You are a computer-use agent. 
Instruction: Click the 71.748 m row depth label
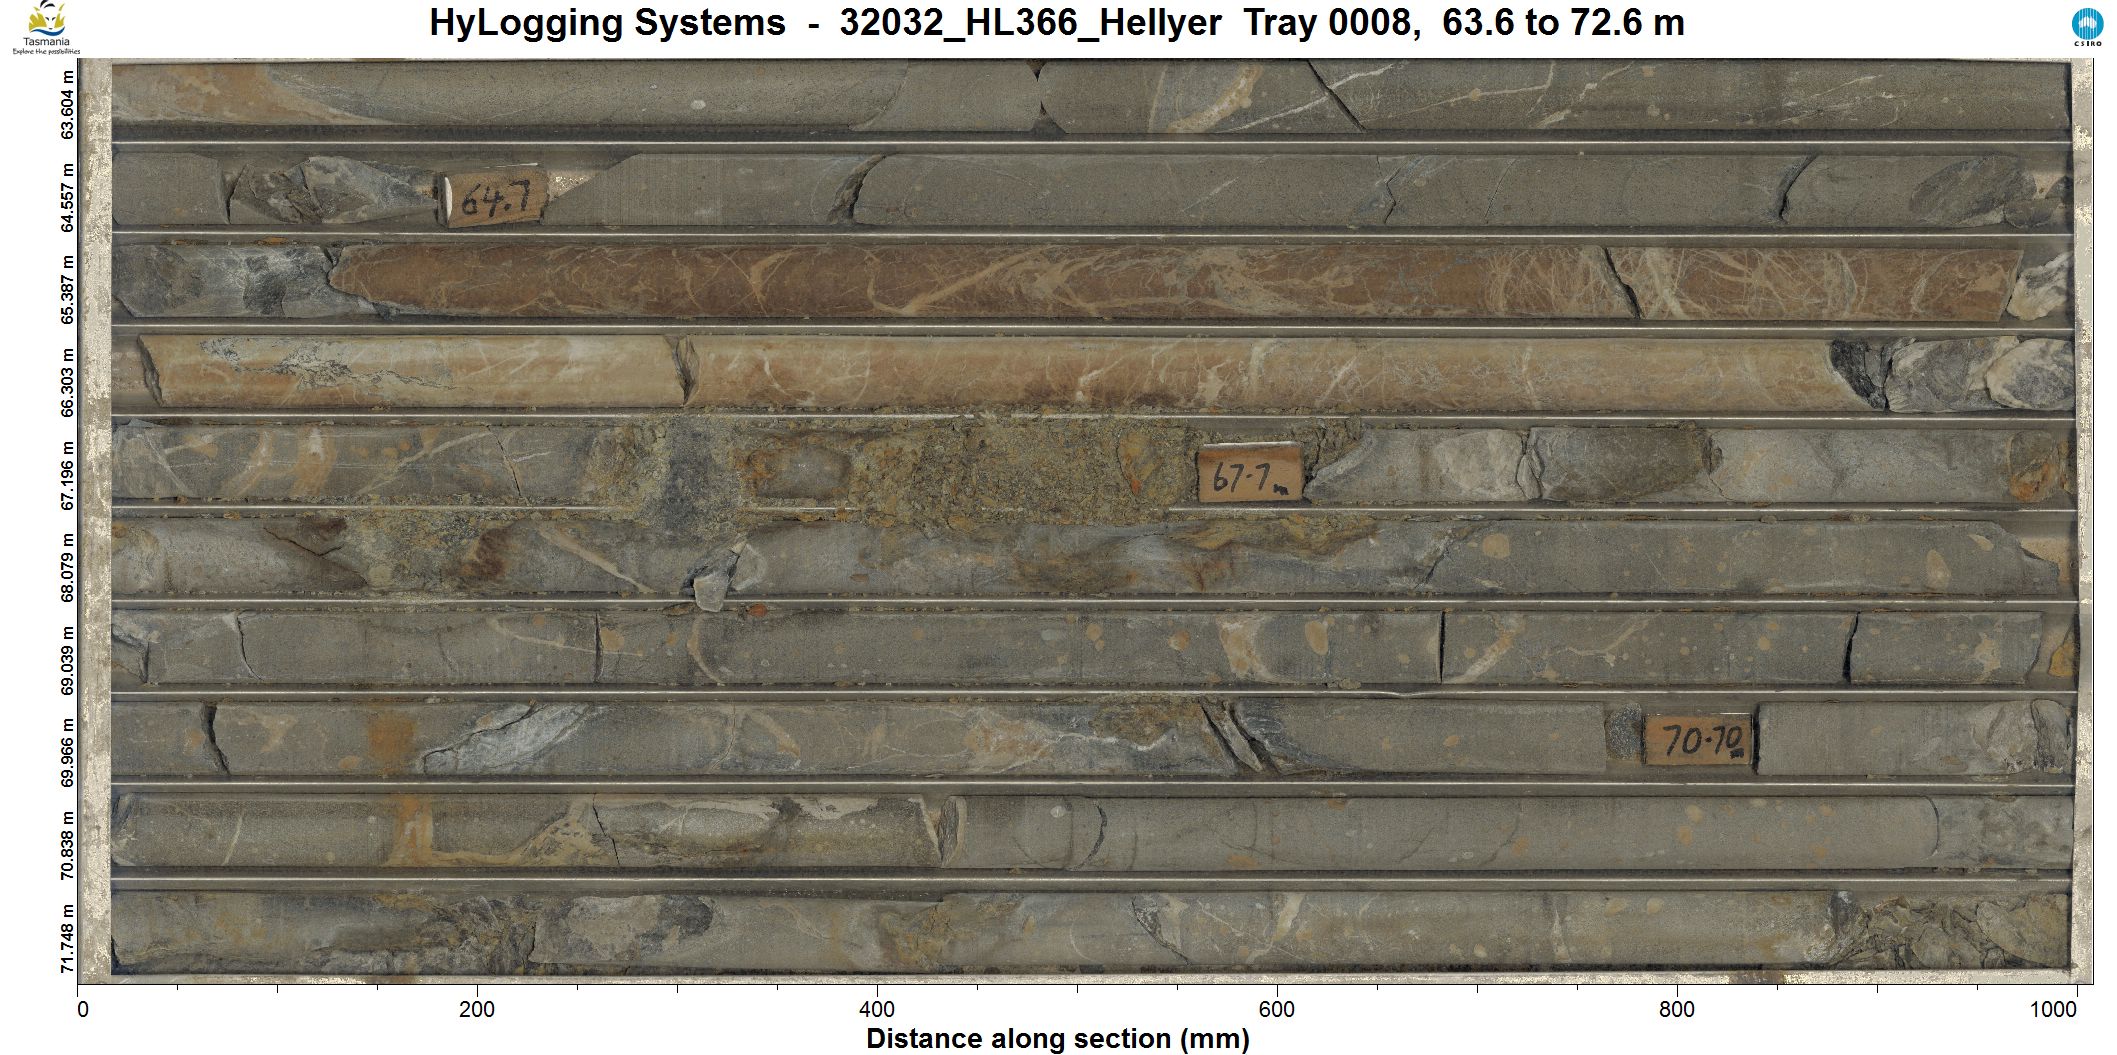tap(67, 937)
